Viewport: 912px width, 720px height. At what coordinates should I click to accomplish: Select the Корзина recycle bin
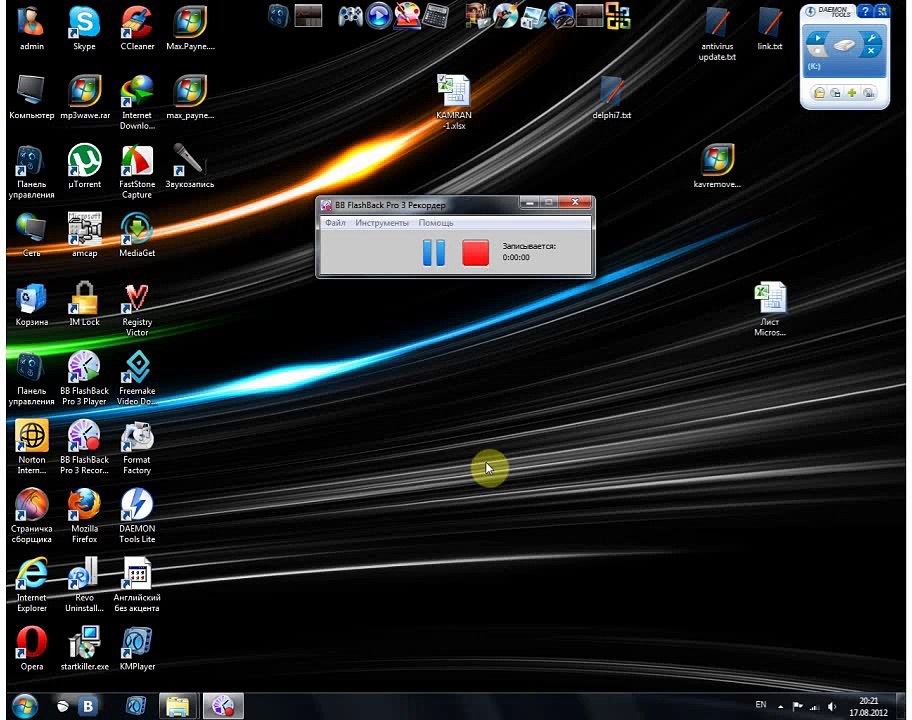pos(31,304)
